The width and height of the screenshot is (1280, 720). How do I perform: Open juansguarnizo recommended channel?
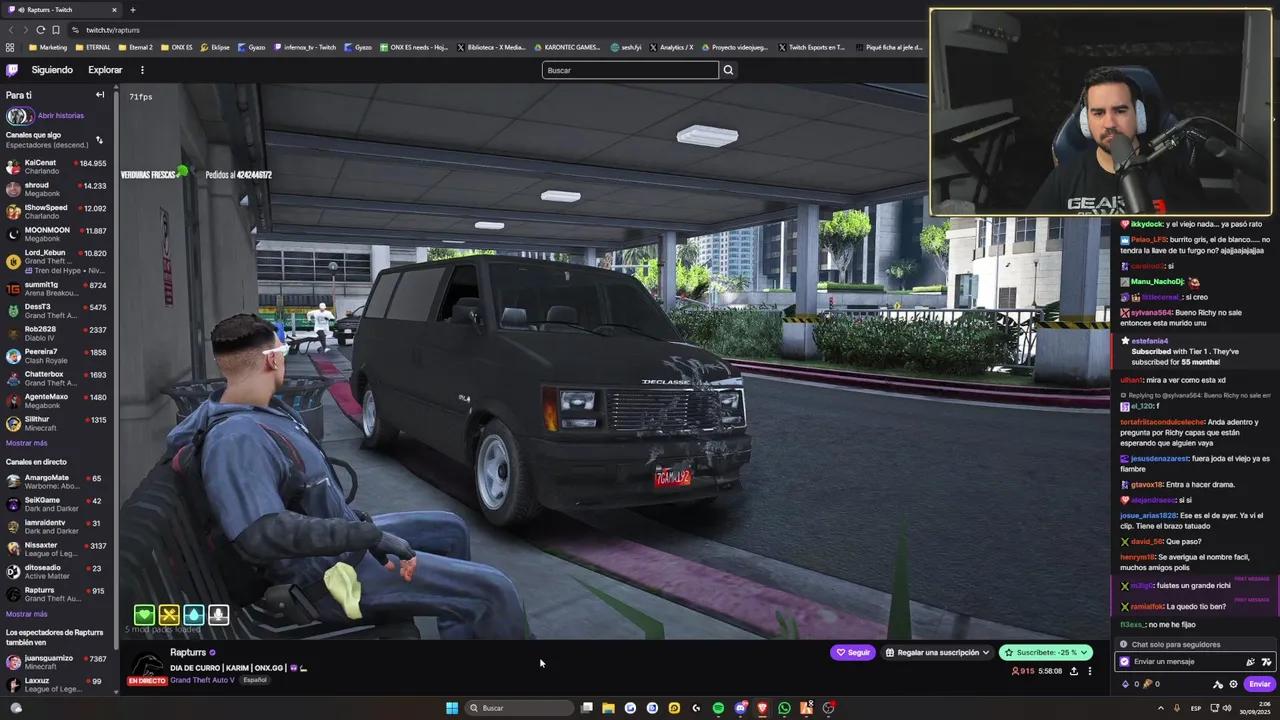[57, 662]
